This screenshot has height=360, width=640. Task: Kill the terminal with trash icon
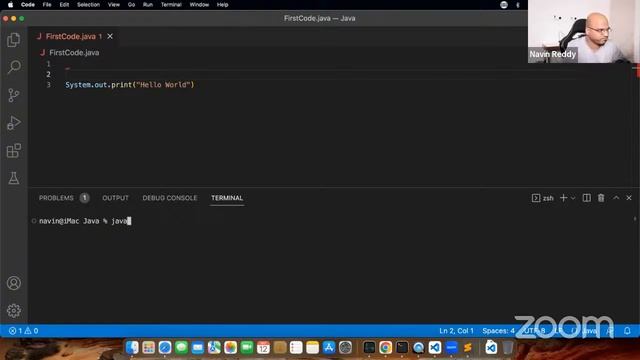click(601, 198)
